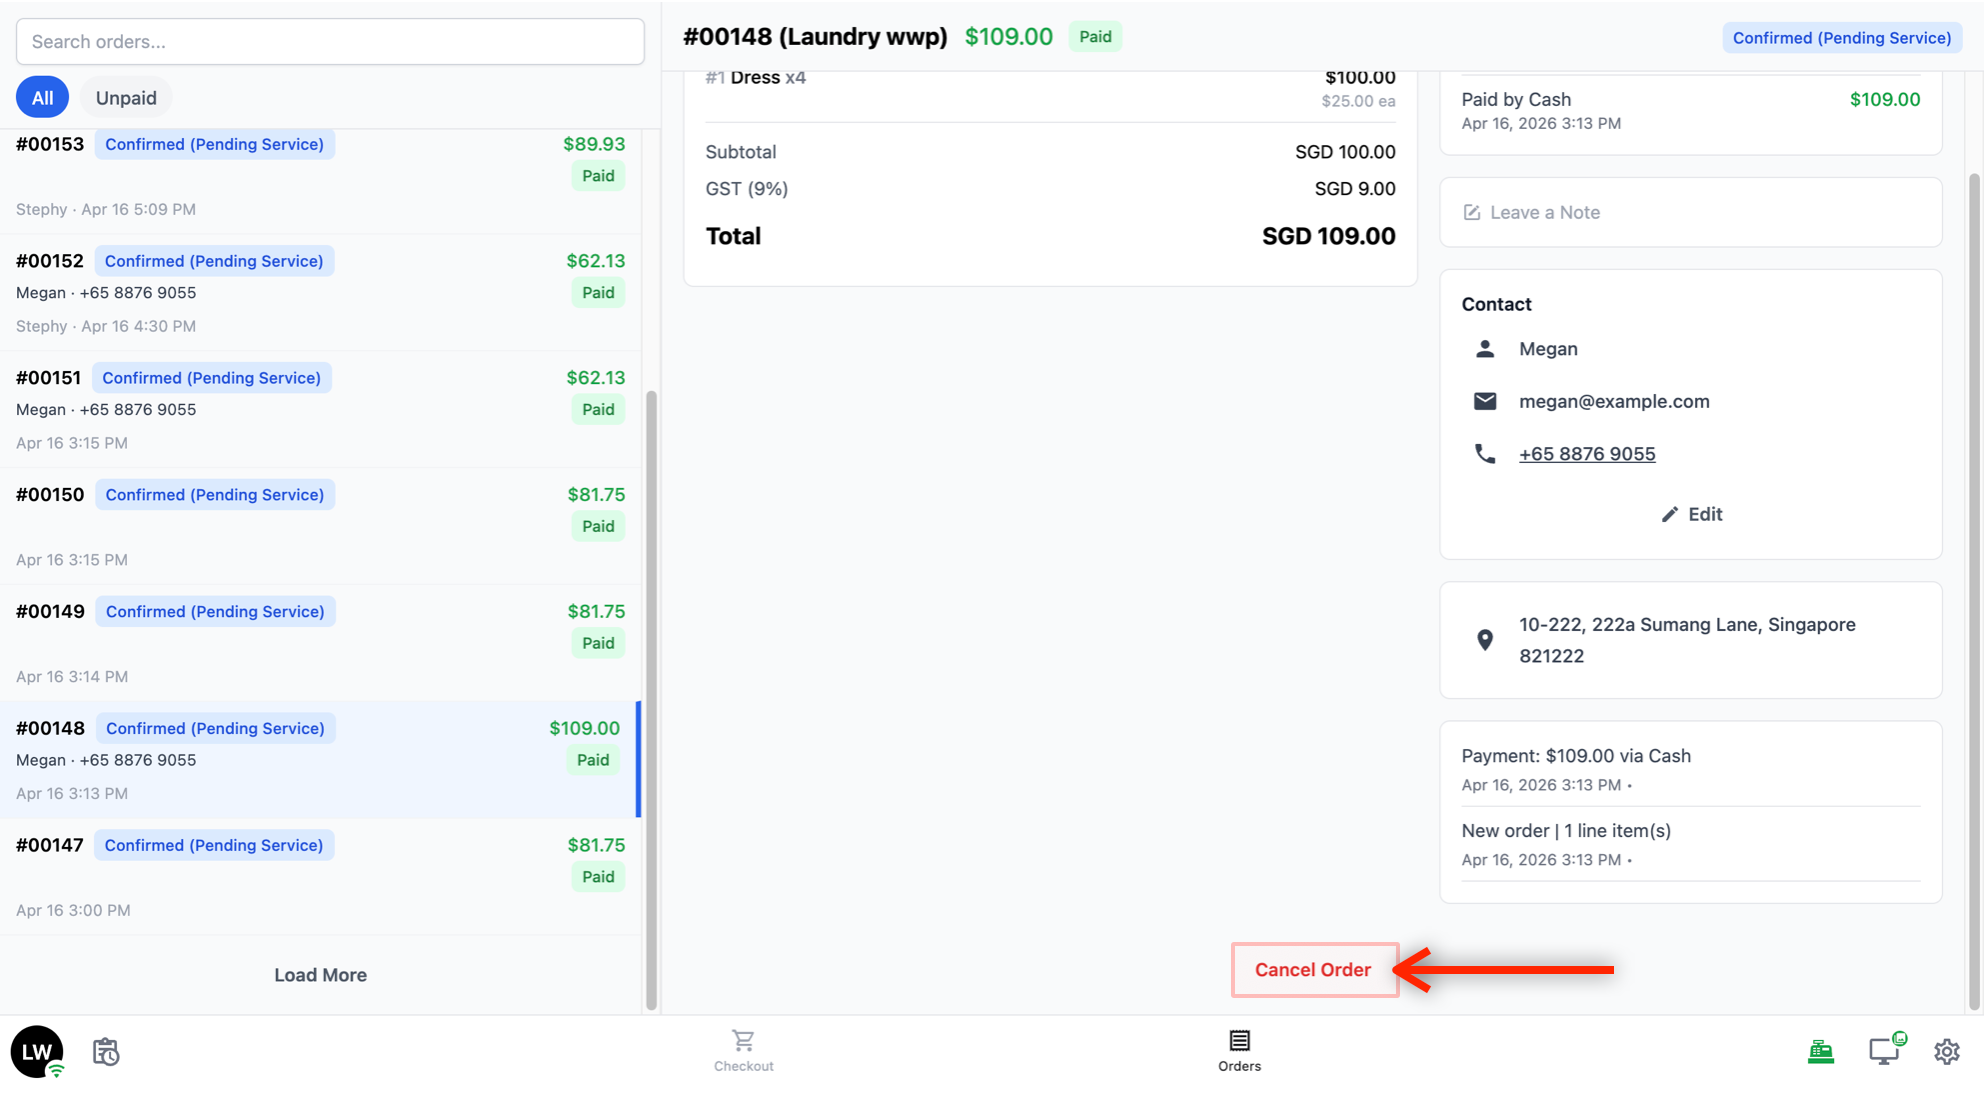The height and width of the screenshot is (1096, 1988).
Task: Click the phone icon in Contact
Action: pos(1485,454)
